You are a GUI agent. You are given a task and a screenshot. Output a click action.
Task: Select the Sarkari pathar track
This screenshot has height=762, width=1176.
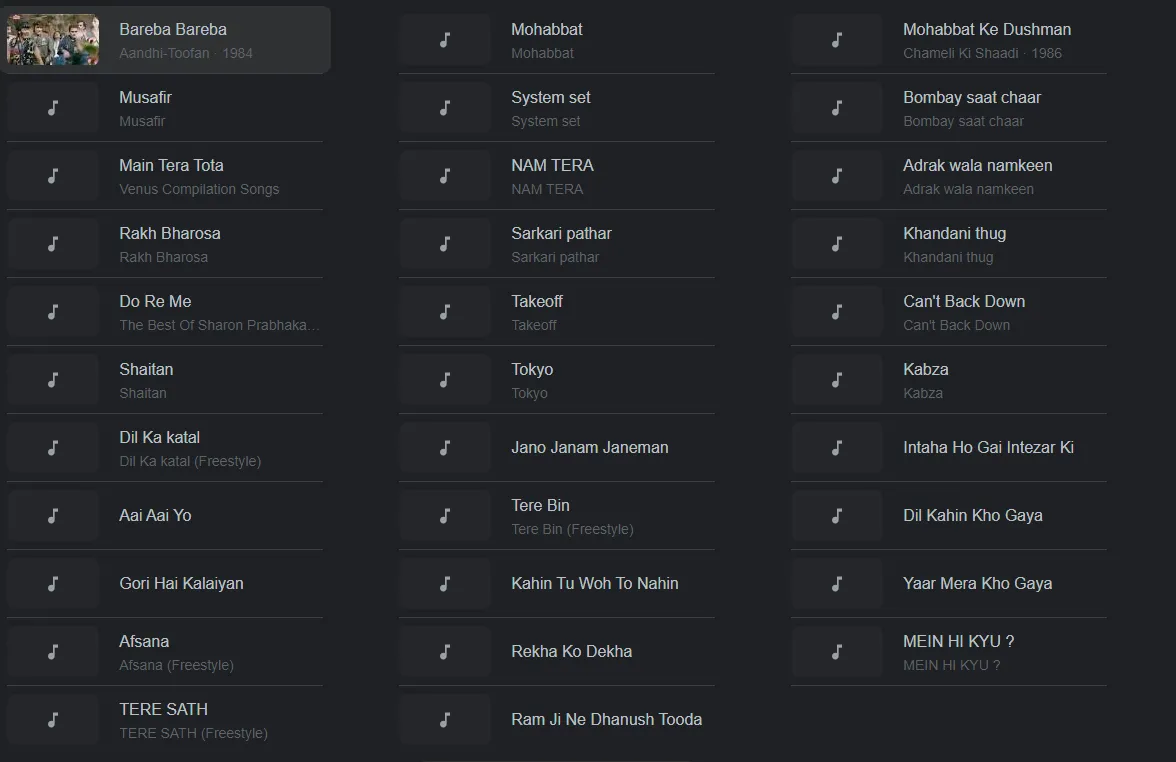(561, 233)
